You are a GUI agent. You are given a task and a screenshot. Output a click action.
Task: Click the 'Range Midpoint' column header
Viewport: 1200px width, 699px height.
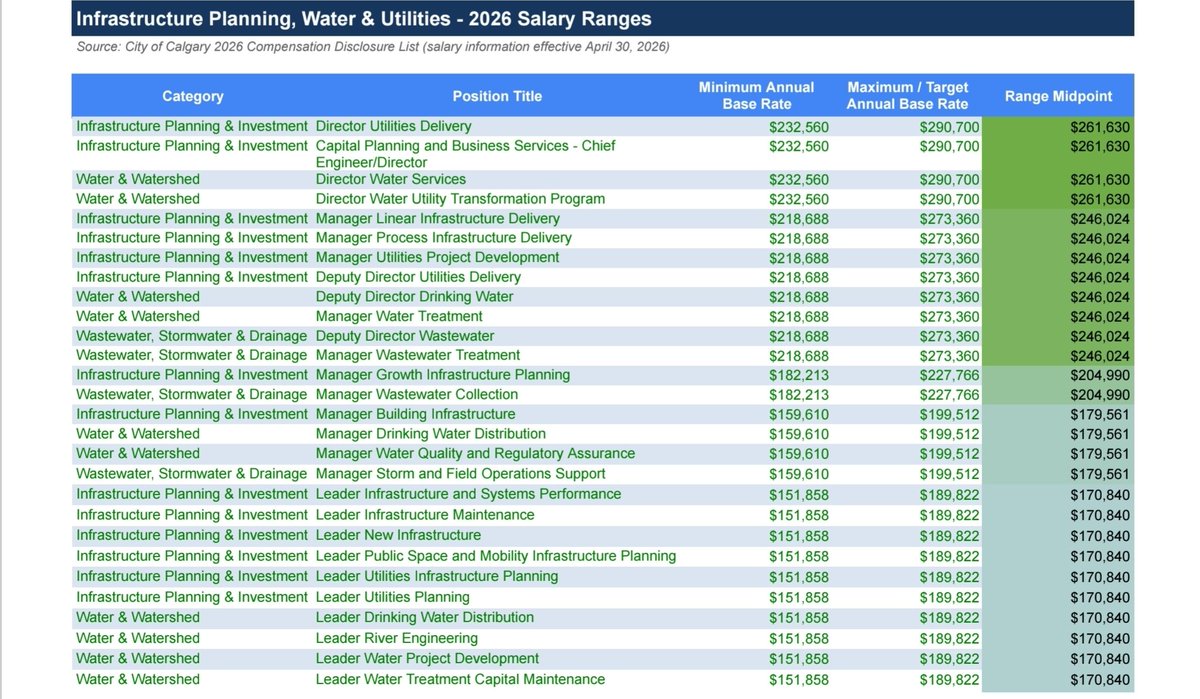pos(1058,96)
